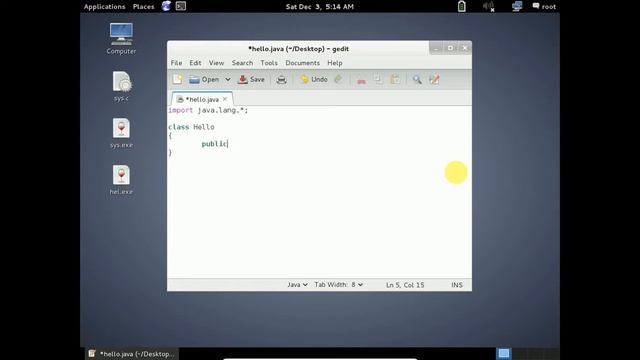Screen dimensions: 640x360
Task: Open the Search menu
Action: pos(242,63)
